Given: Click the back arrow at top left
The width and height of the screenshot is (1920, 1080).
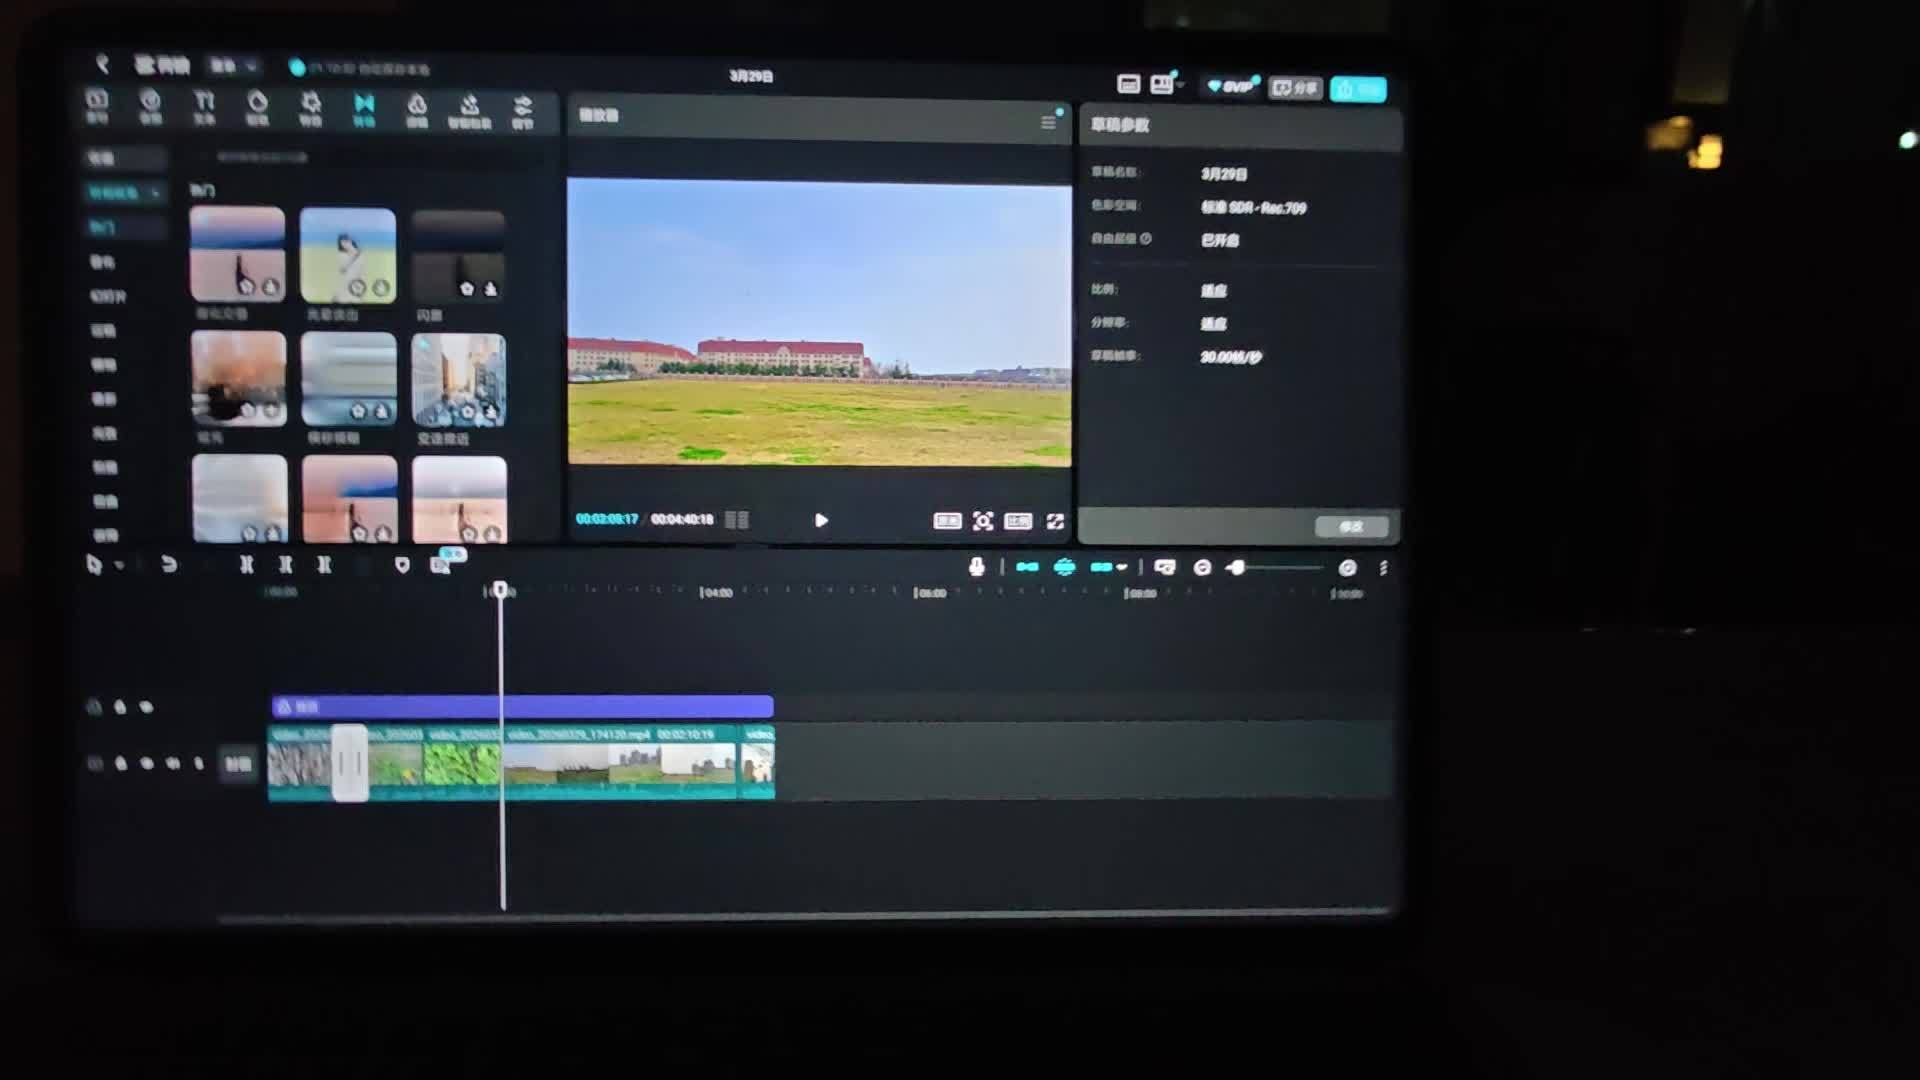Looking at the screenshot, I should (x=102, y=64).
